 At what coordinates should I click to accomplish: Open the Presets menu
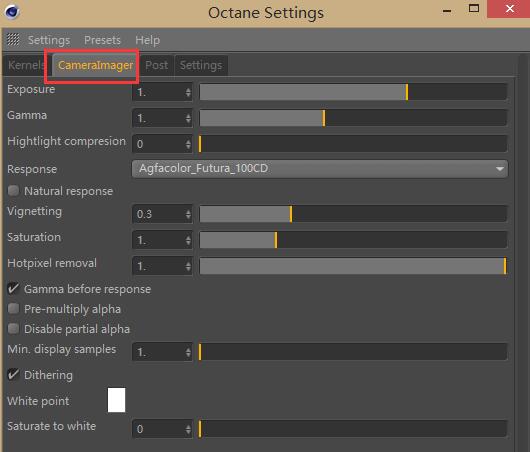[102, 40]
